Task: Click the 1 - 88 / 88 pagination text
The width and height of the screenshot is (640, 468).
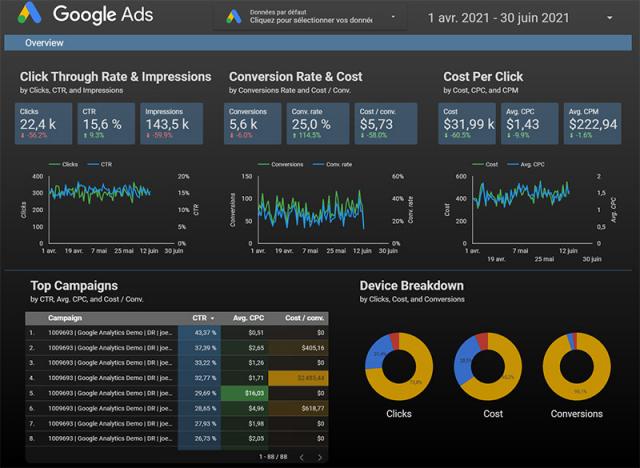Action: coord(273,457)
